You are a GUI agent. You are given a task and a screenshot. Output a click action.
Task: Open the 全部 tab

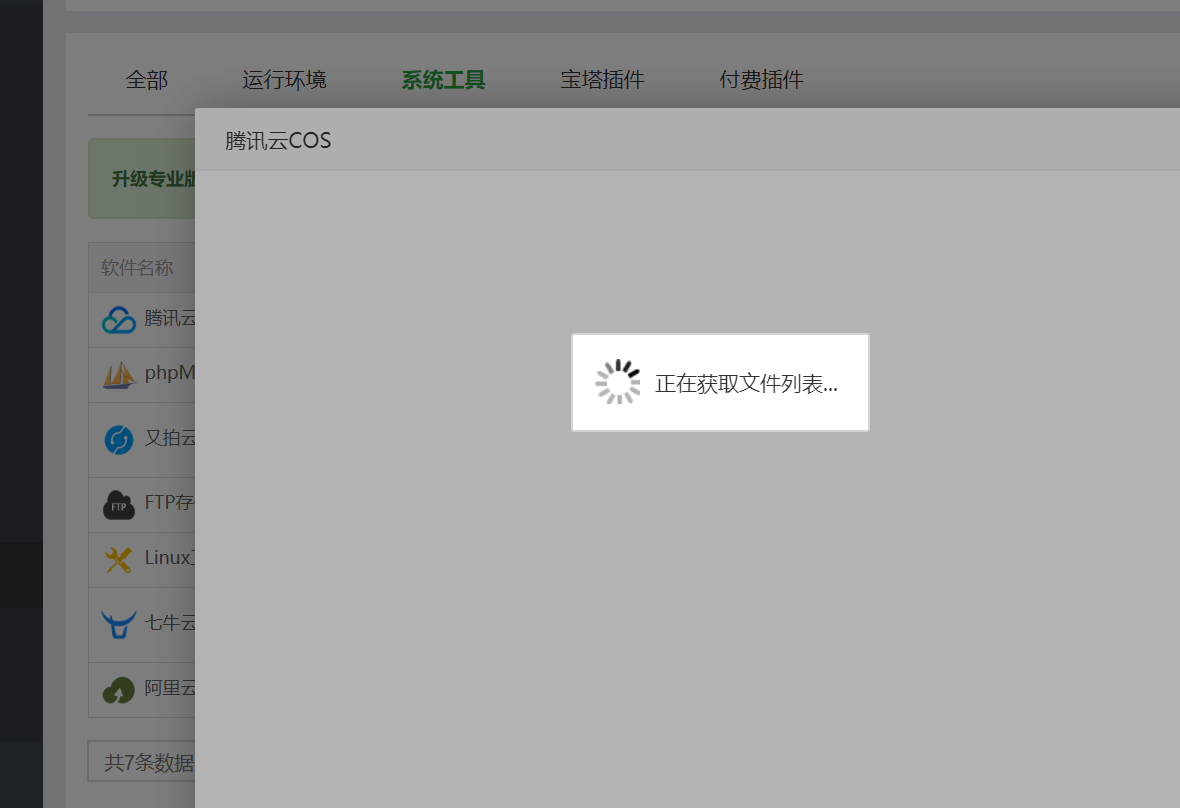[147, 80]
